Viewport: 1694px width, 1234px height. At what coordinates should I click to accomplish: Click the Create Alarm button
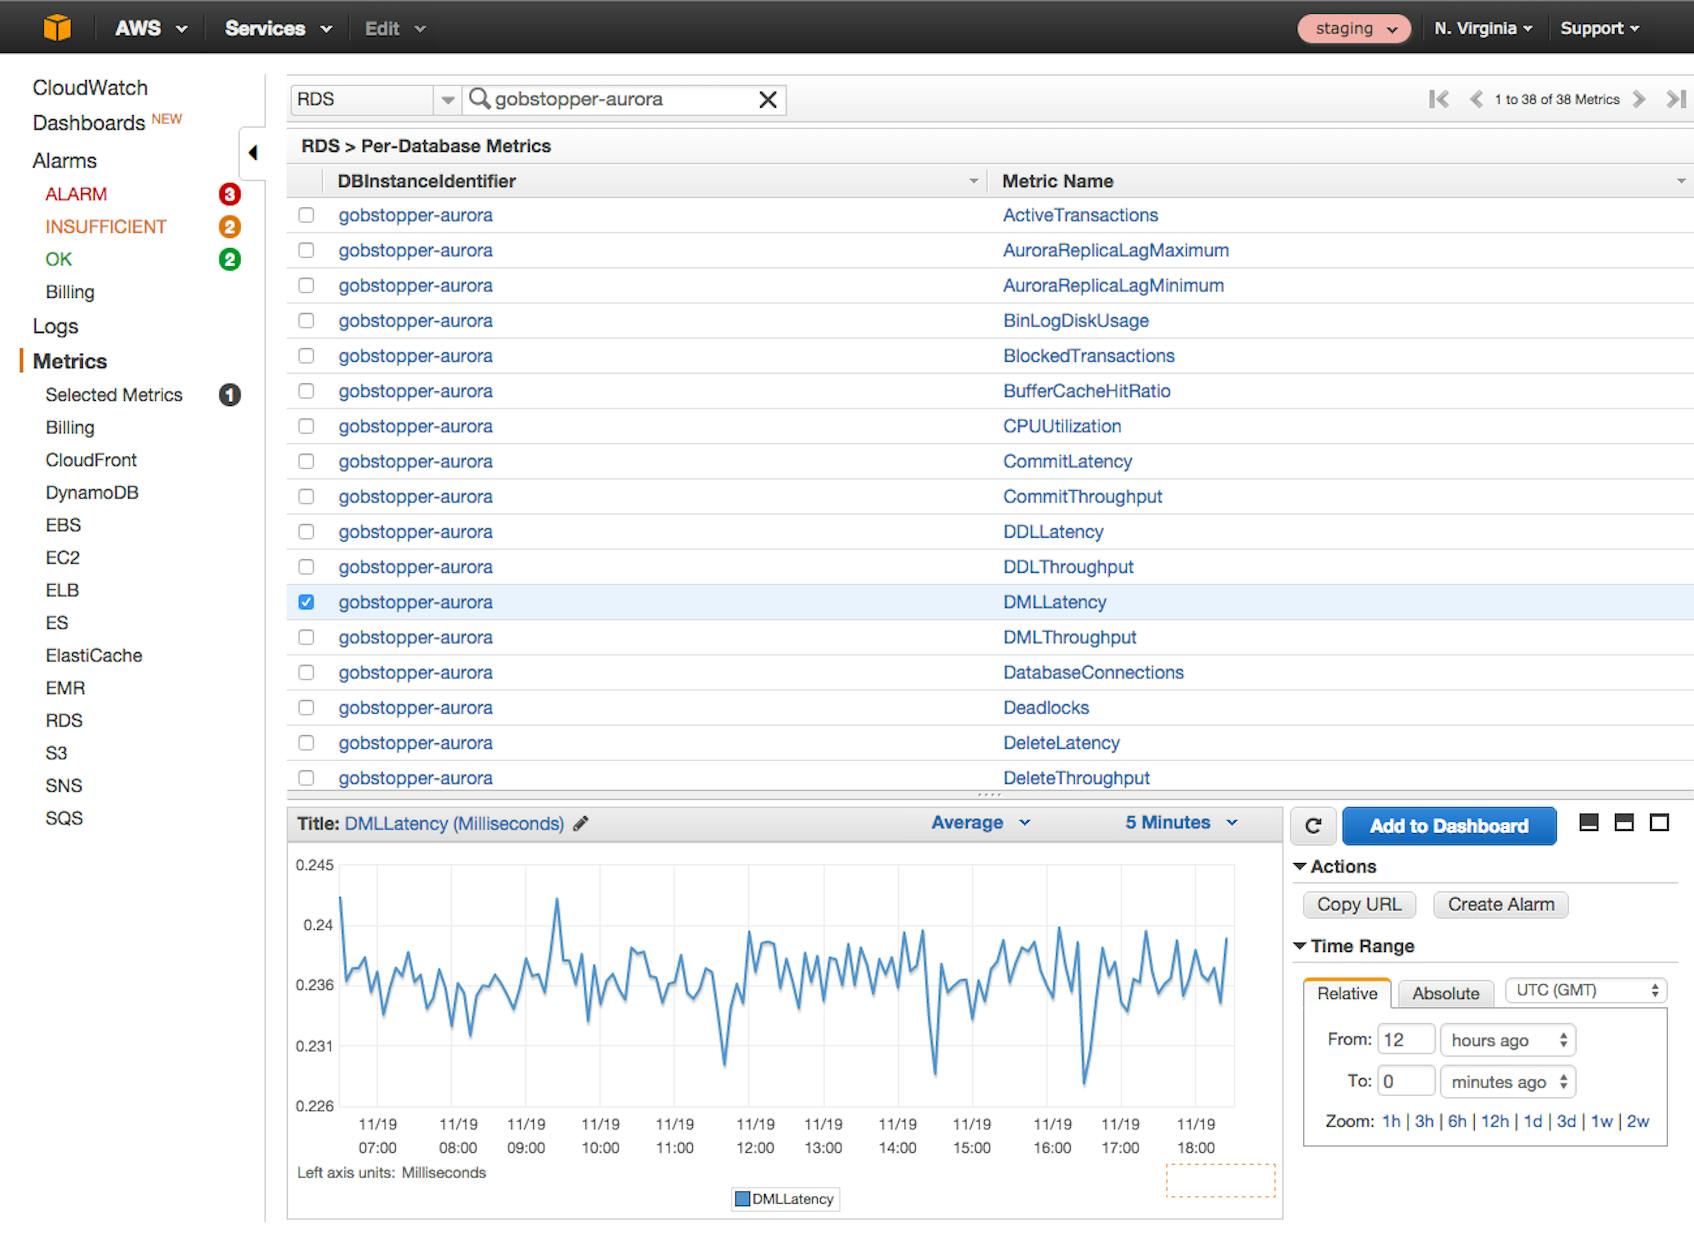point(1499,904)
